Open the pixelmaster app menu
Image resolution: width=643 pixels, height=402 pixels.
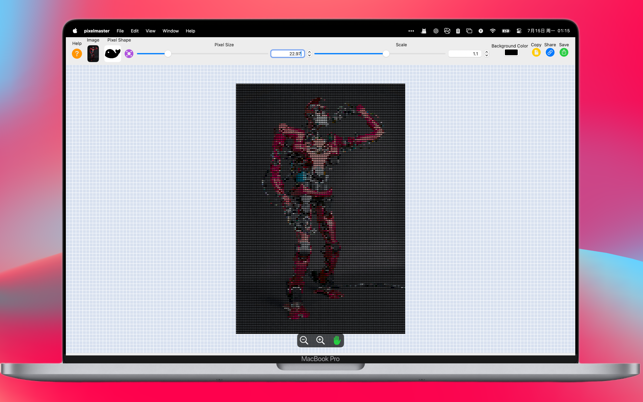pyautogui.click(x=96, y=31)
